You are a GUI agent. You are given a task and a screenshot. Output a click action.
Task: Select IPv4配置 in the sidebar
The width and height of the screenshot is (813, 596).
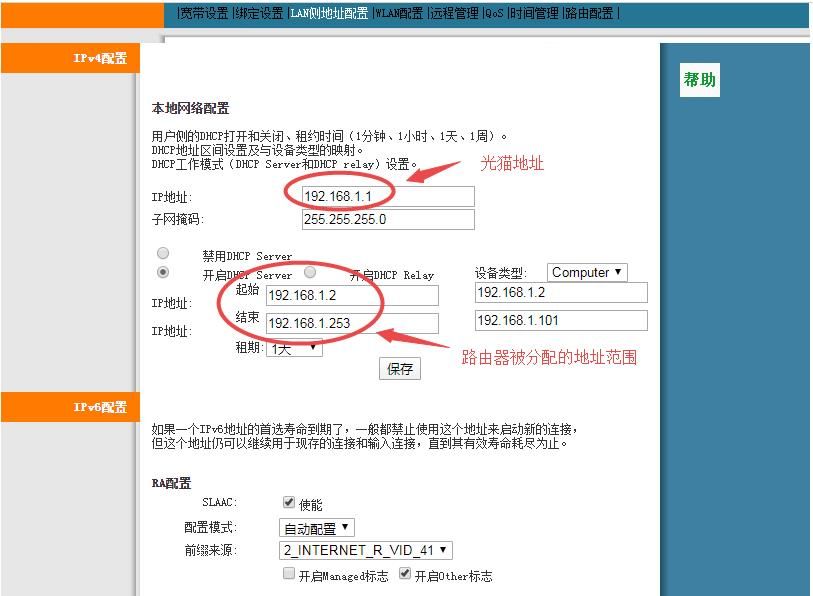[x=70, y=58]
